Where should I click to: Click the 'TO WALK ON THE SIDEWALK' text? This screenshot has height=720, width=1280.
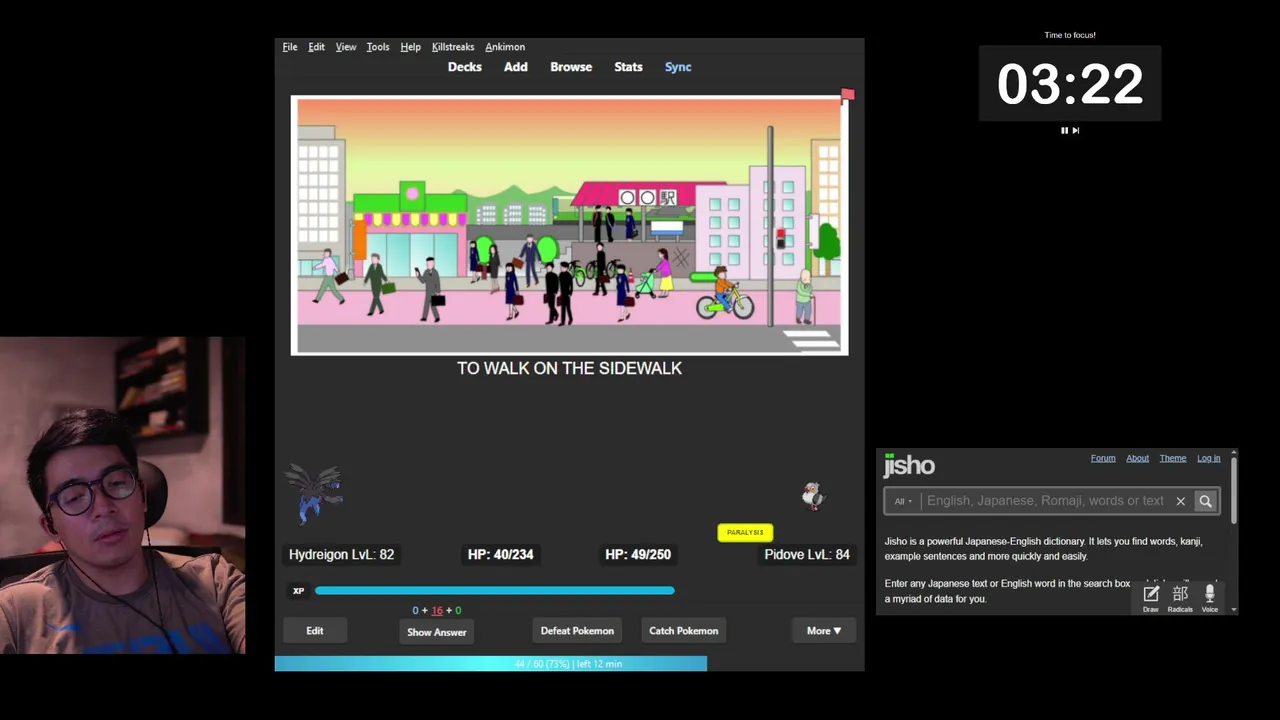[569, 368]
